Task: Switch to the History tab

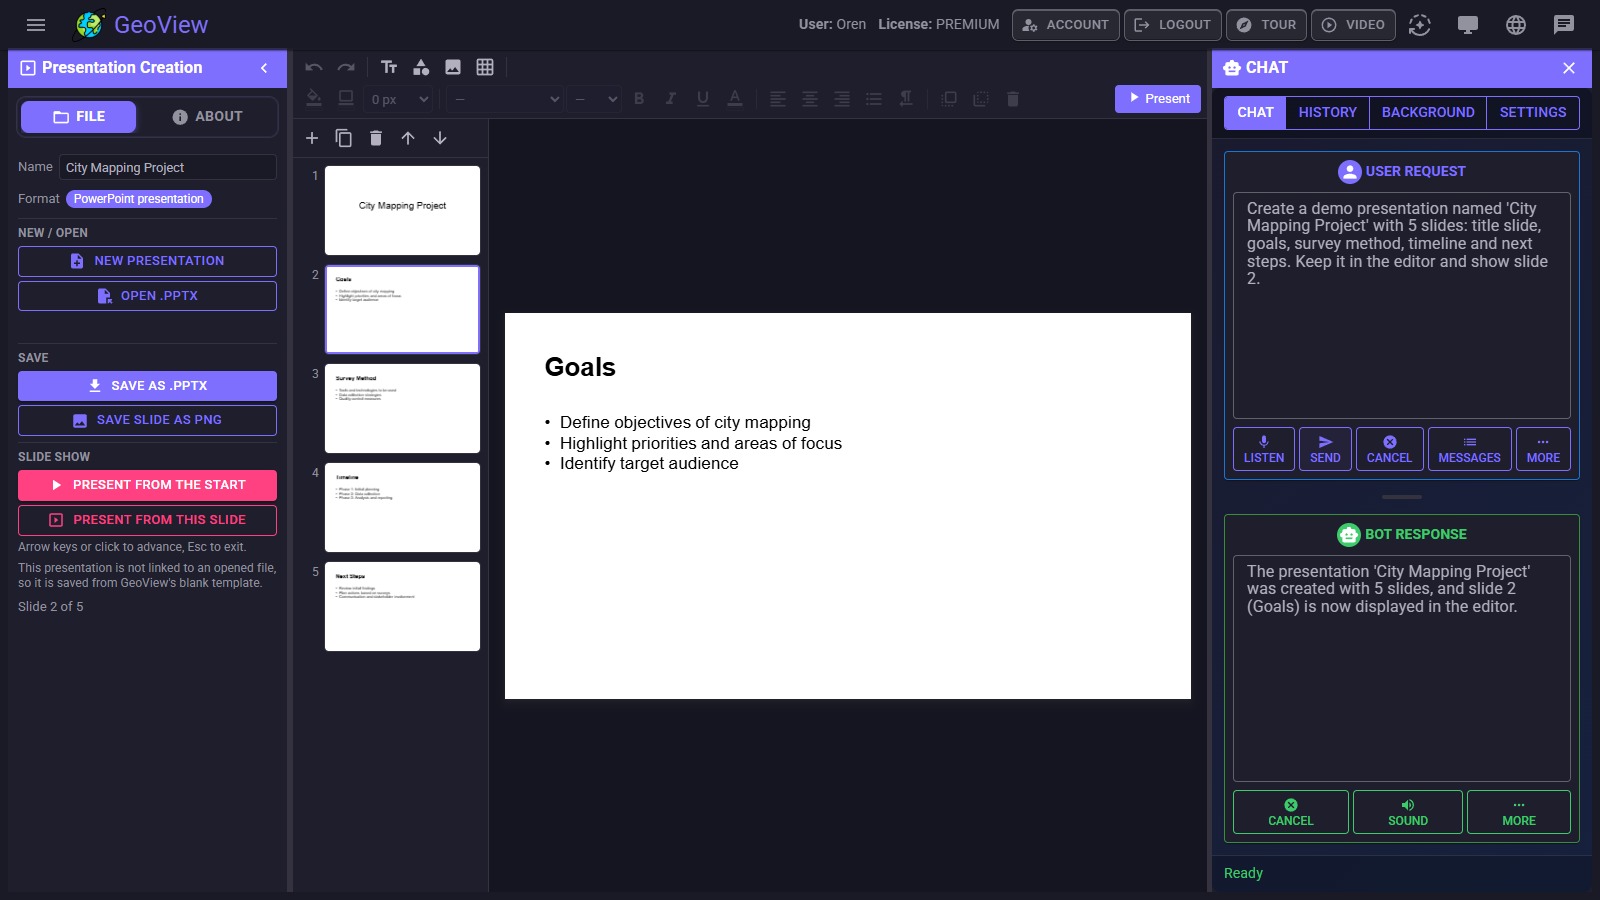Action: coord(1328,113)
